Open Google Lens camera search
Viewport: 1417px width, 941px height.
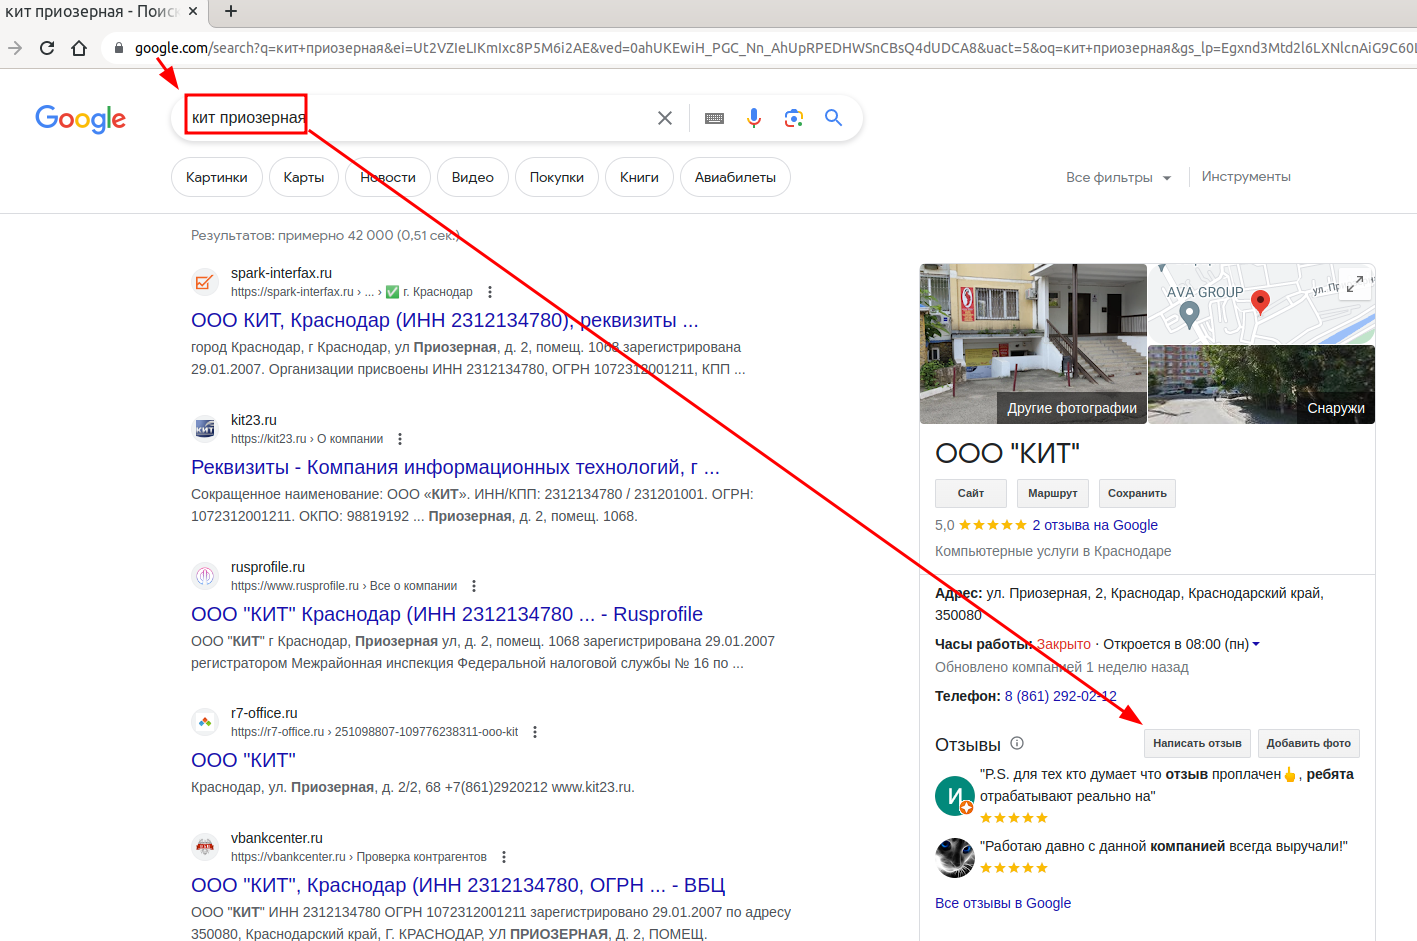(793, 117)
